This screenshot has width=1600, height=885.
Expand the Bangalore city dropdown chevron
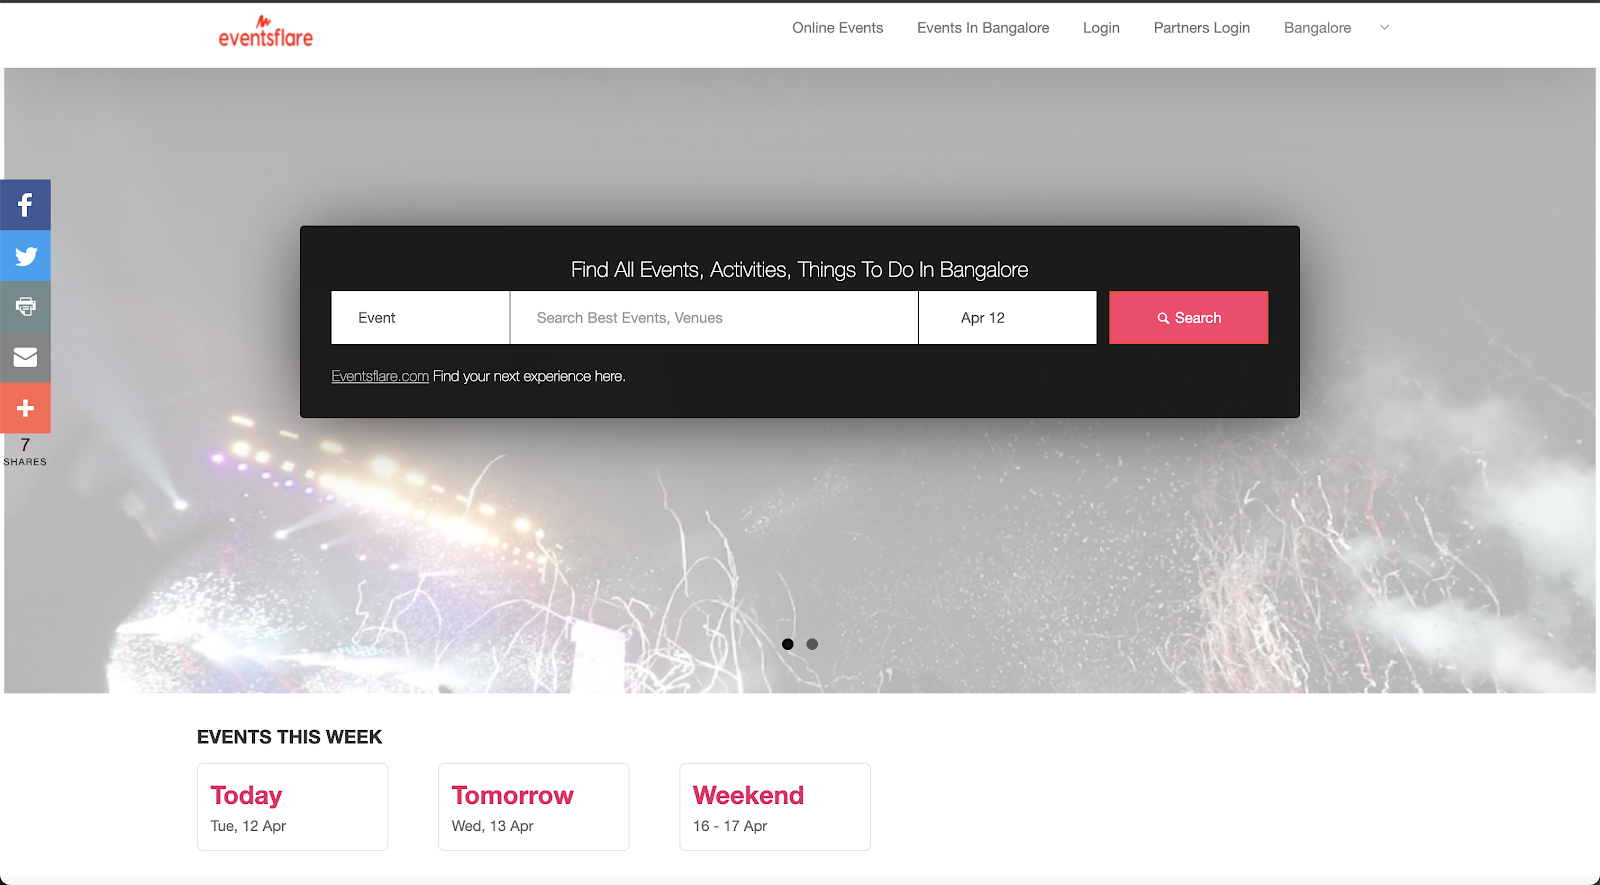[1385, 28]
